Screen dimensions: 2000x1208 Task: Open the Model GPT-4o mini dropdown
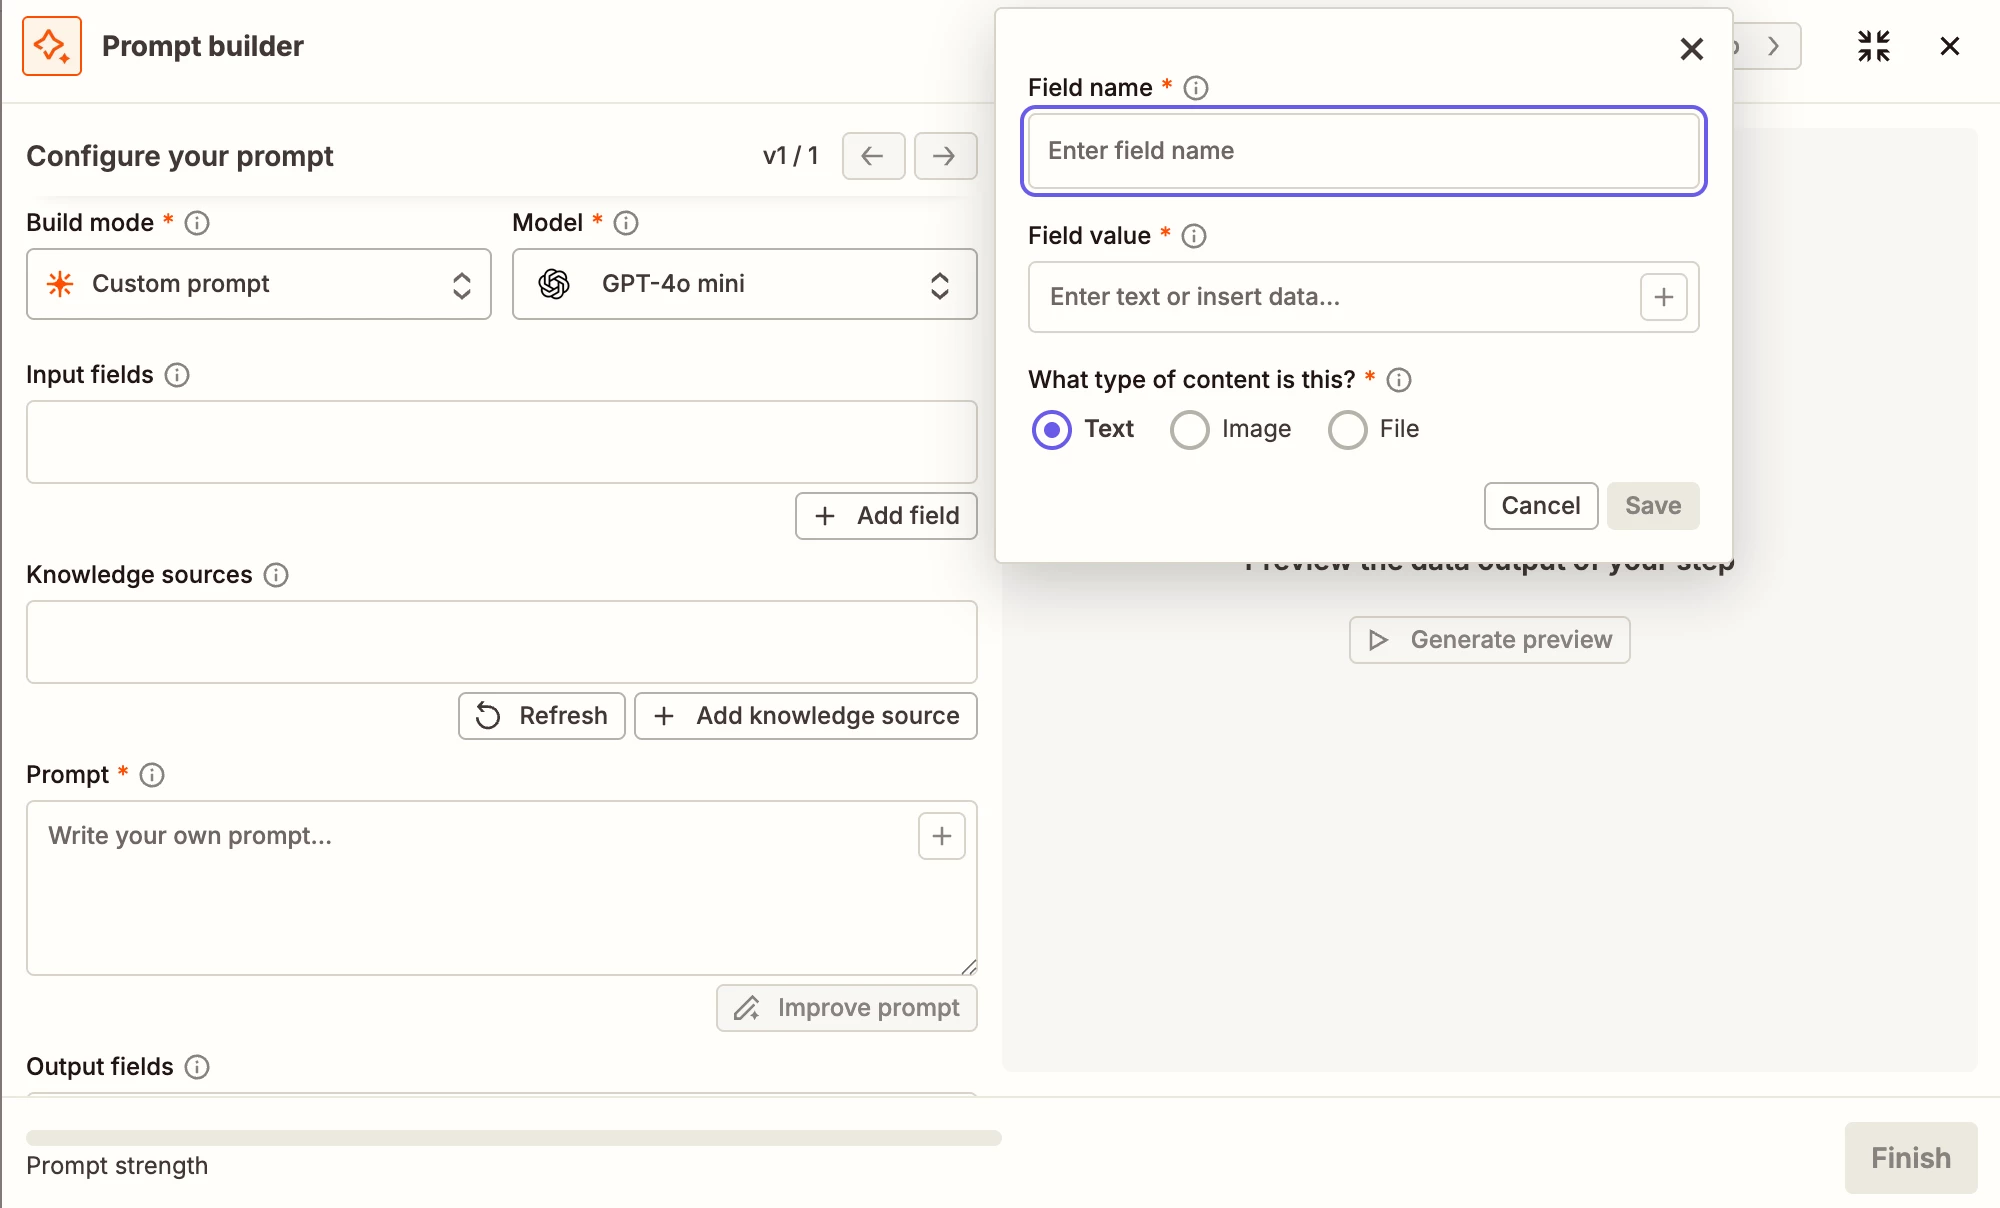click(x=744, y=284)
